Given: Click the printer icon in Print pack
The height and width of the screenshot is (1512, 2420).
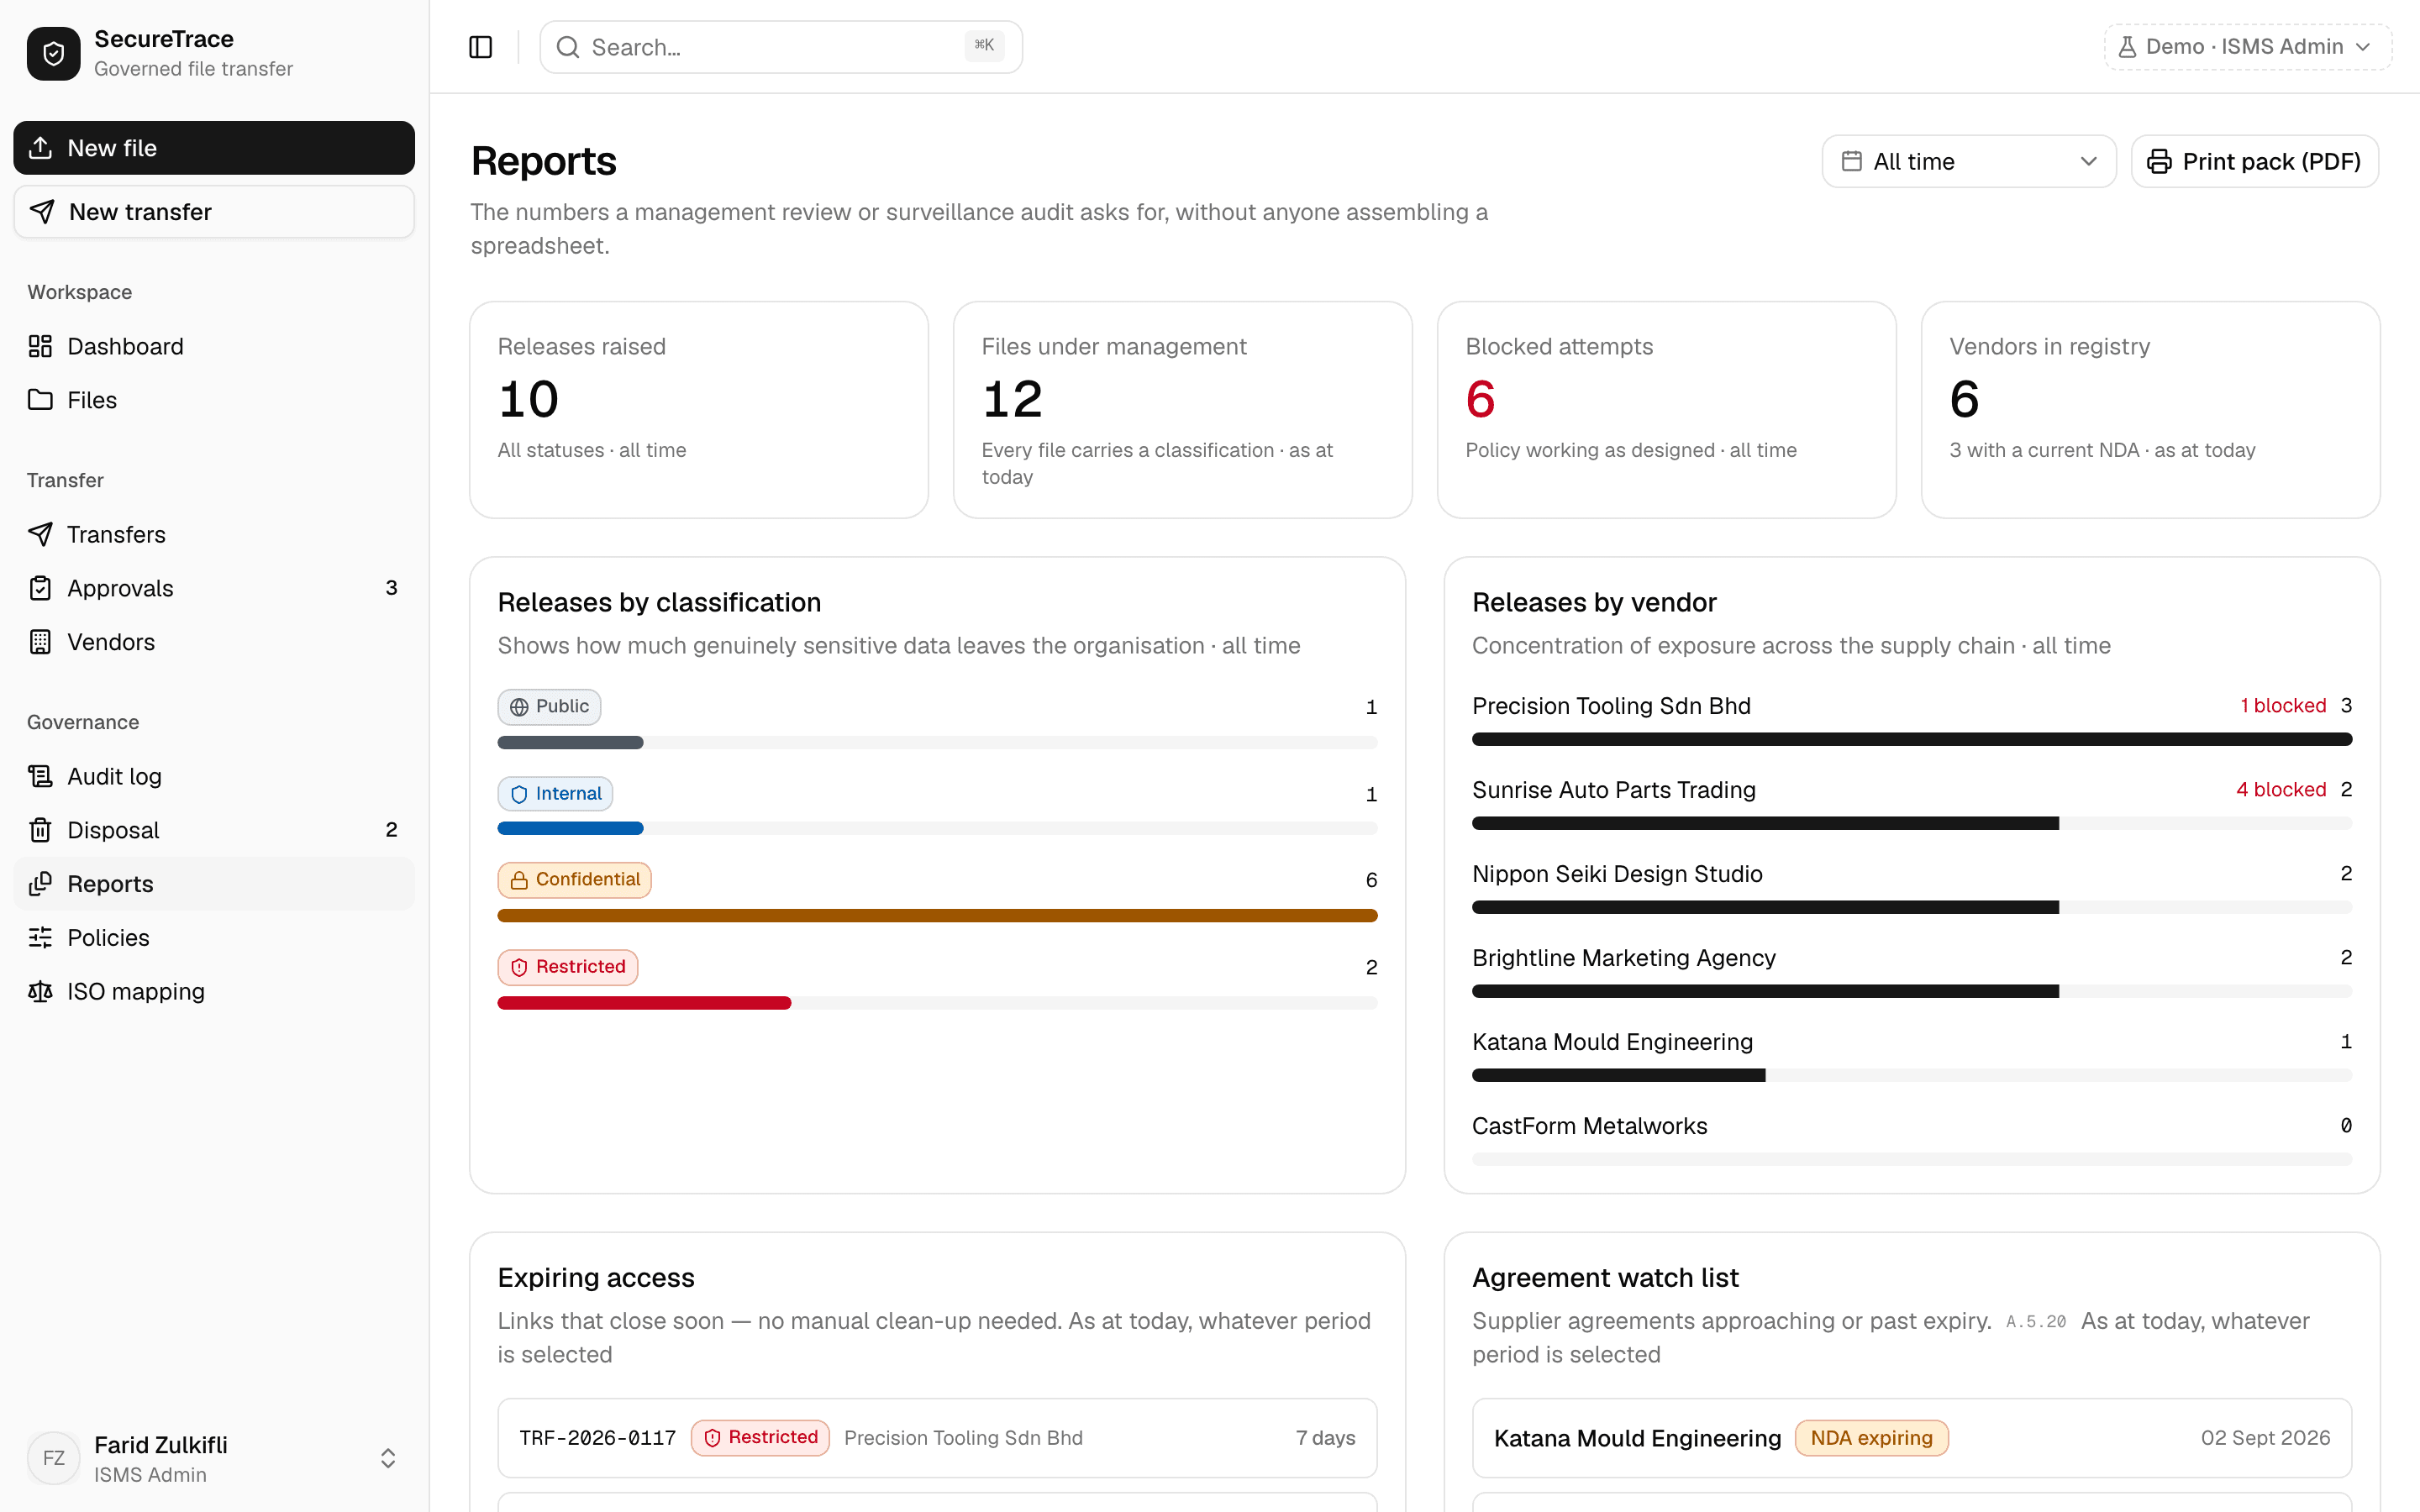Looking at the screenshot, I should click(x=2159, y=161).
